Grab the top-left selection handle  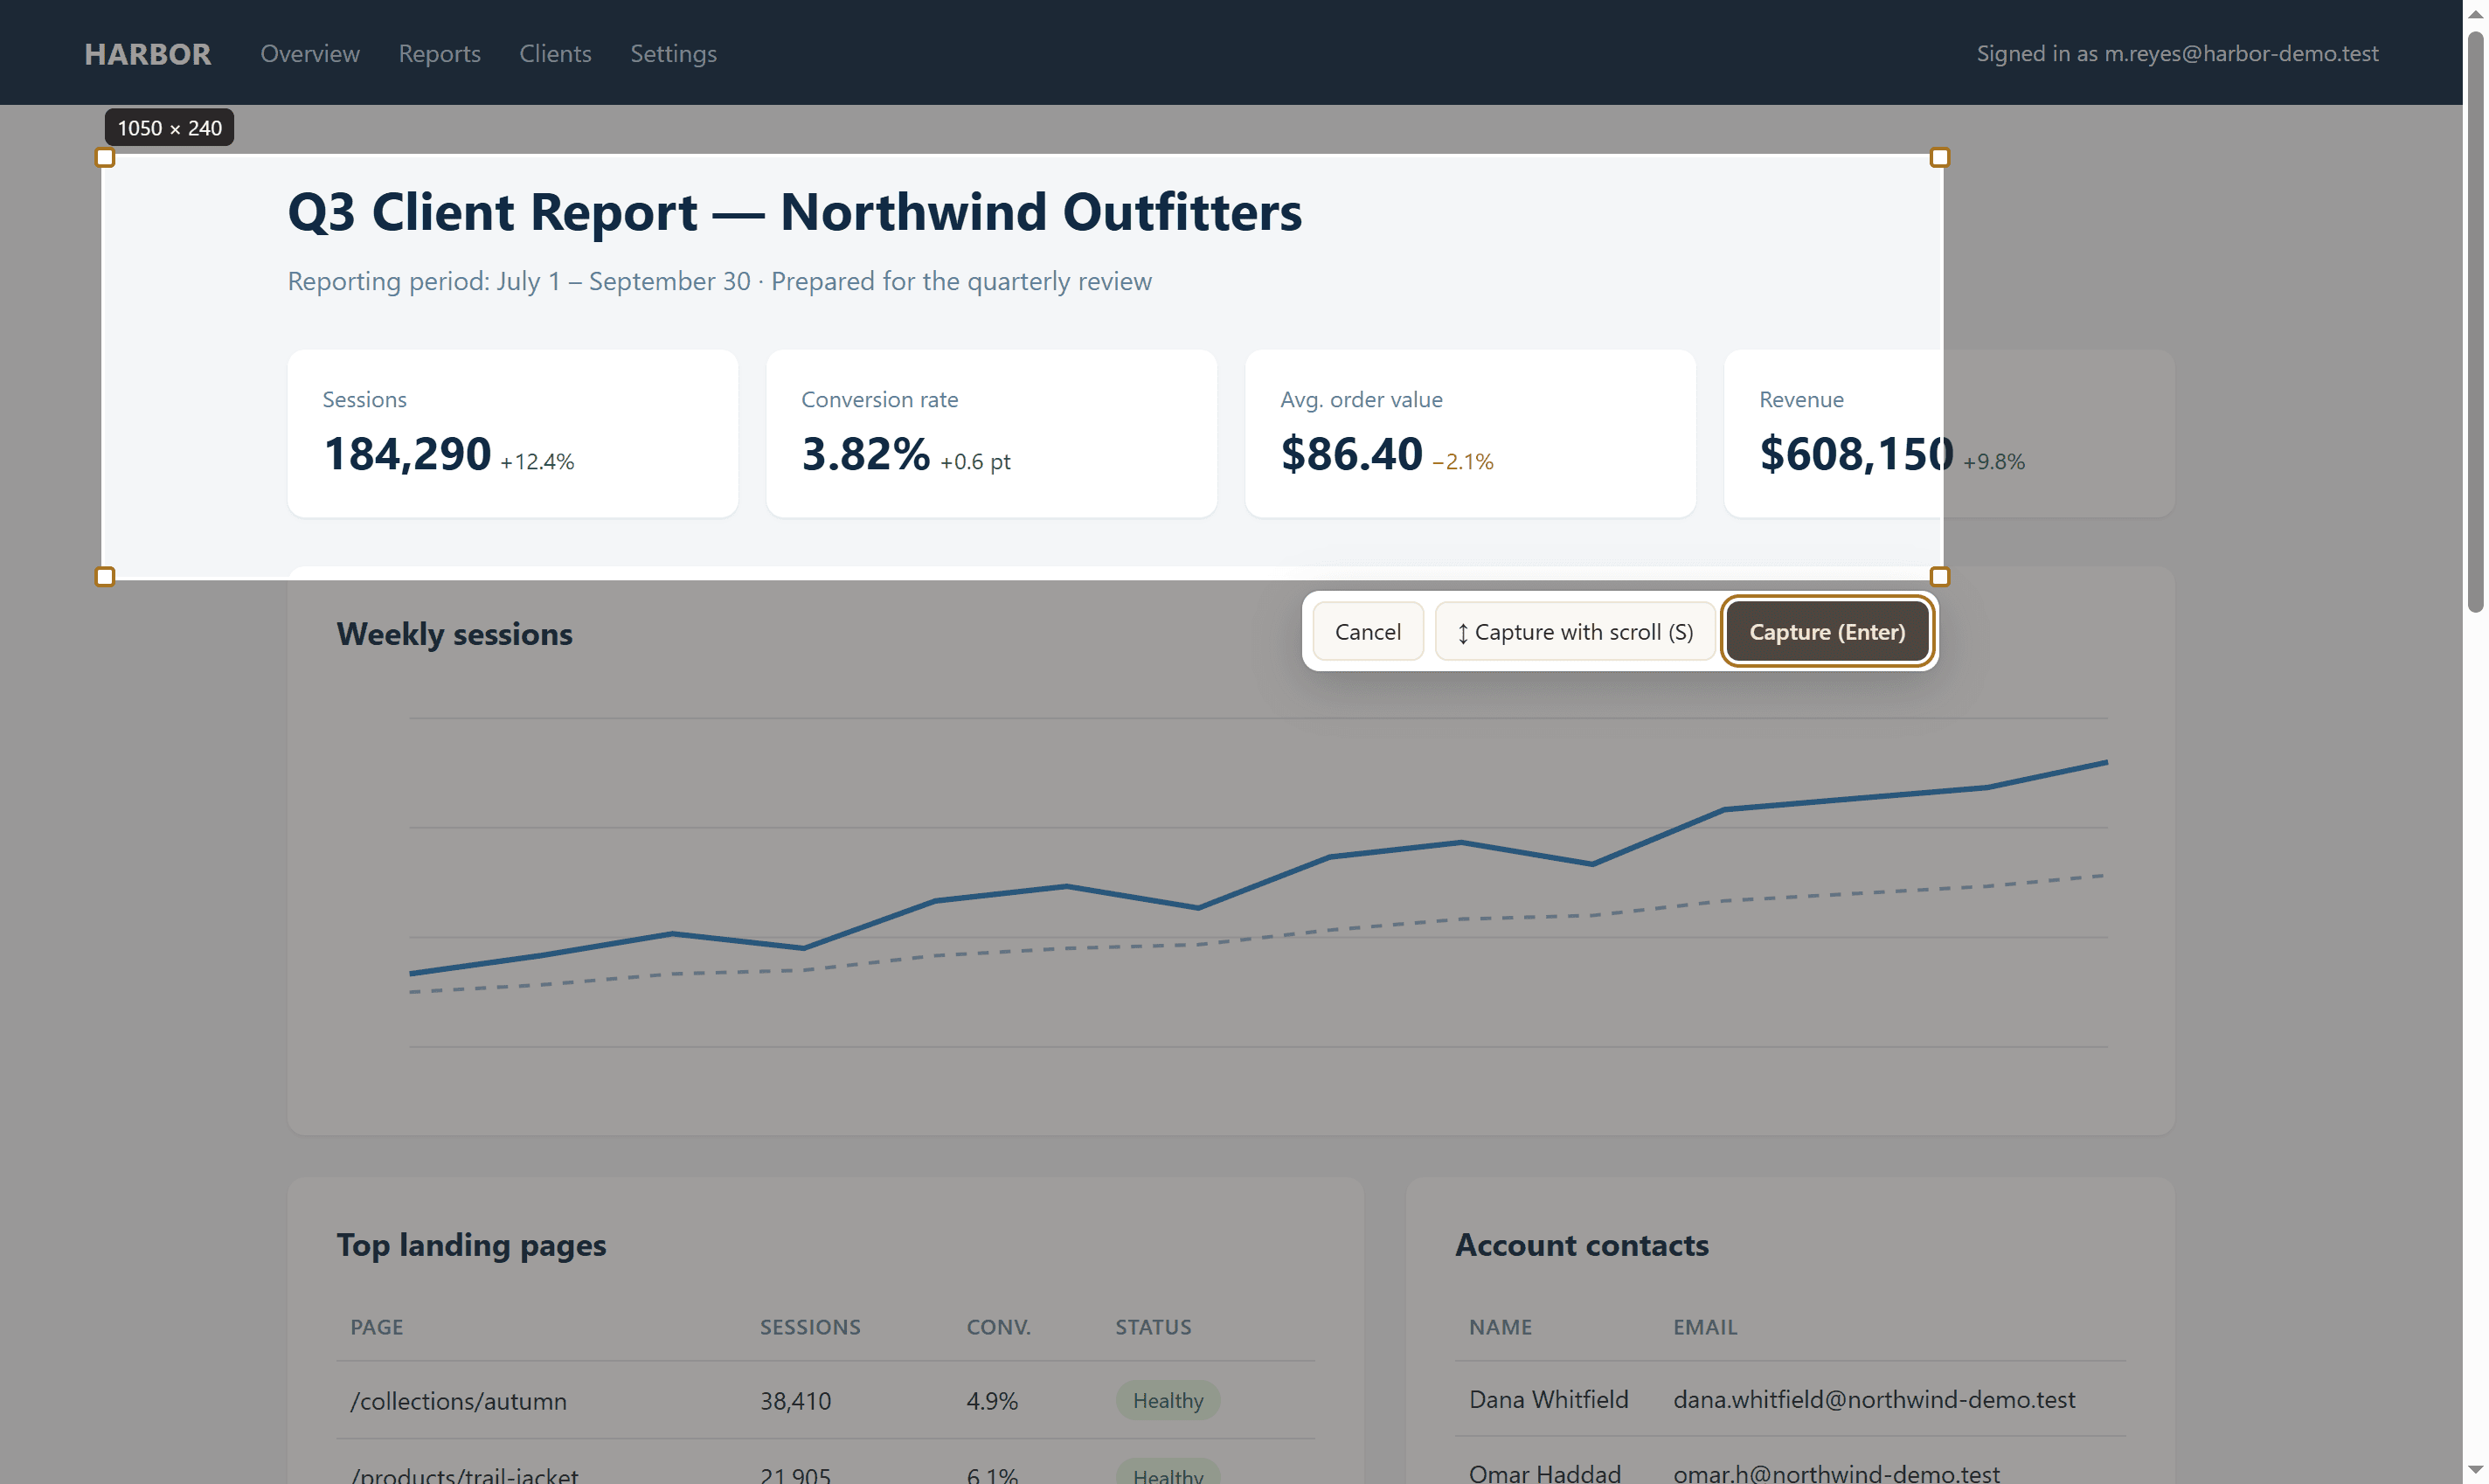105,158
